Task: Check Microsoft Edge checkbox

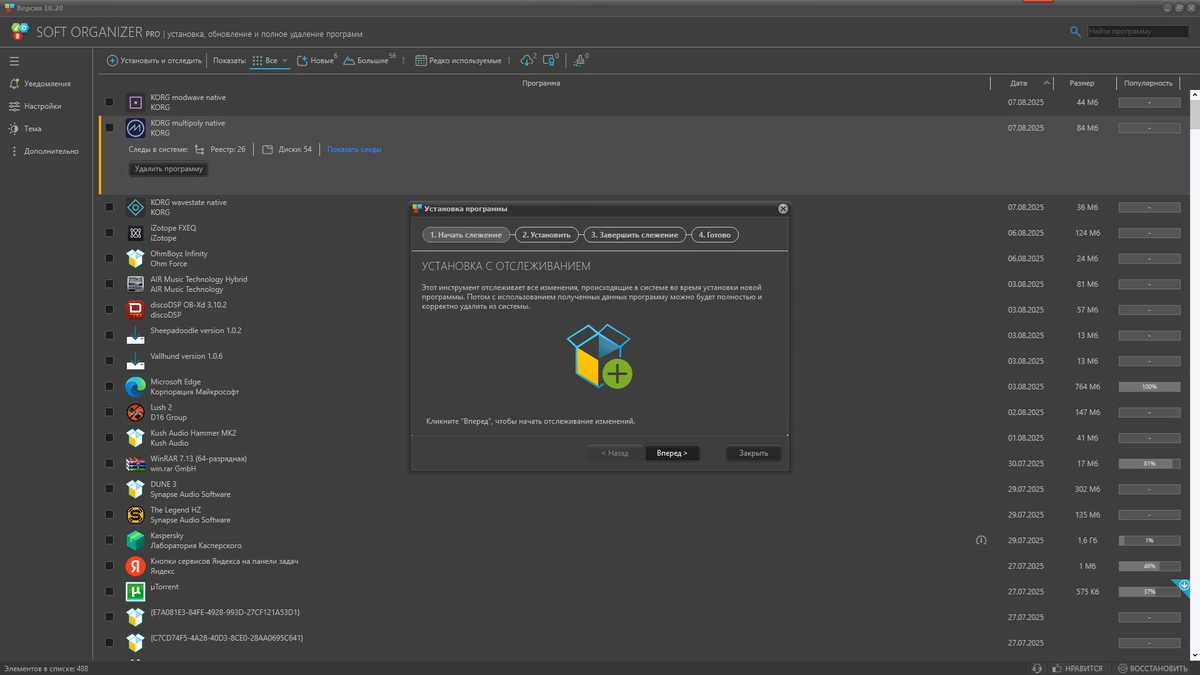Action: tap(109, 387)
